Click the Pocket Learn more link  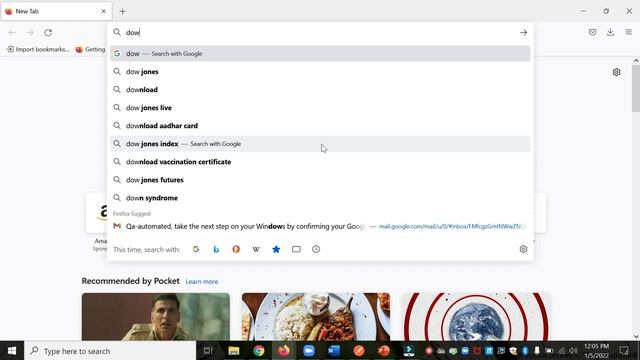pos(202,282)
